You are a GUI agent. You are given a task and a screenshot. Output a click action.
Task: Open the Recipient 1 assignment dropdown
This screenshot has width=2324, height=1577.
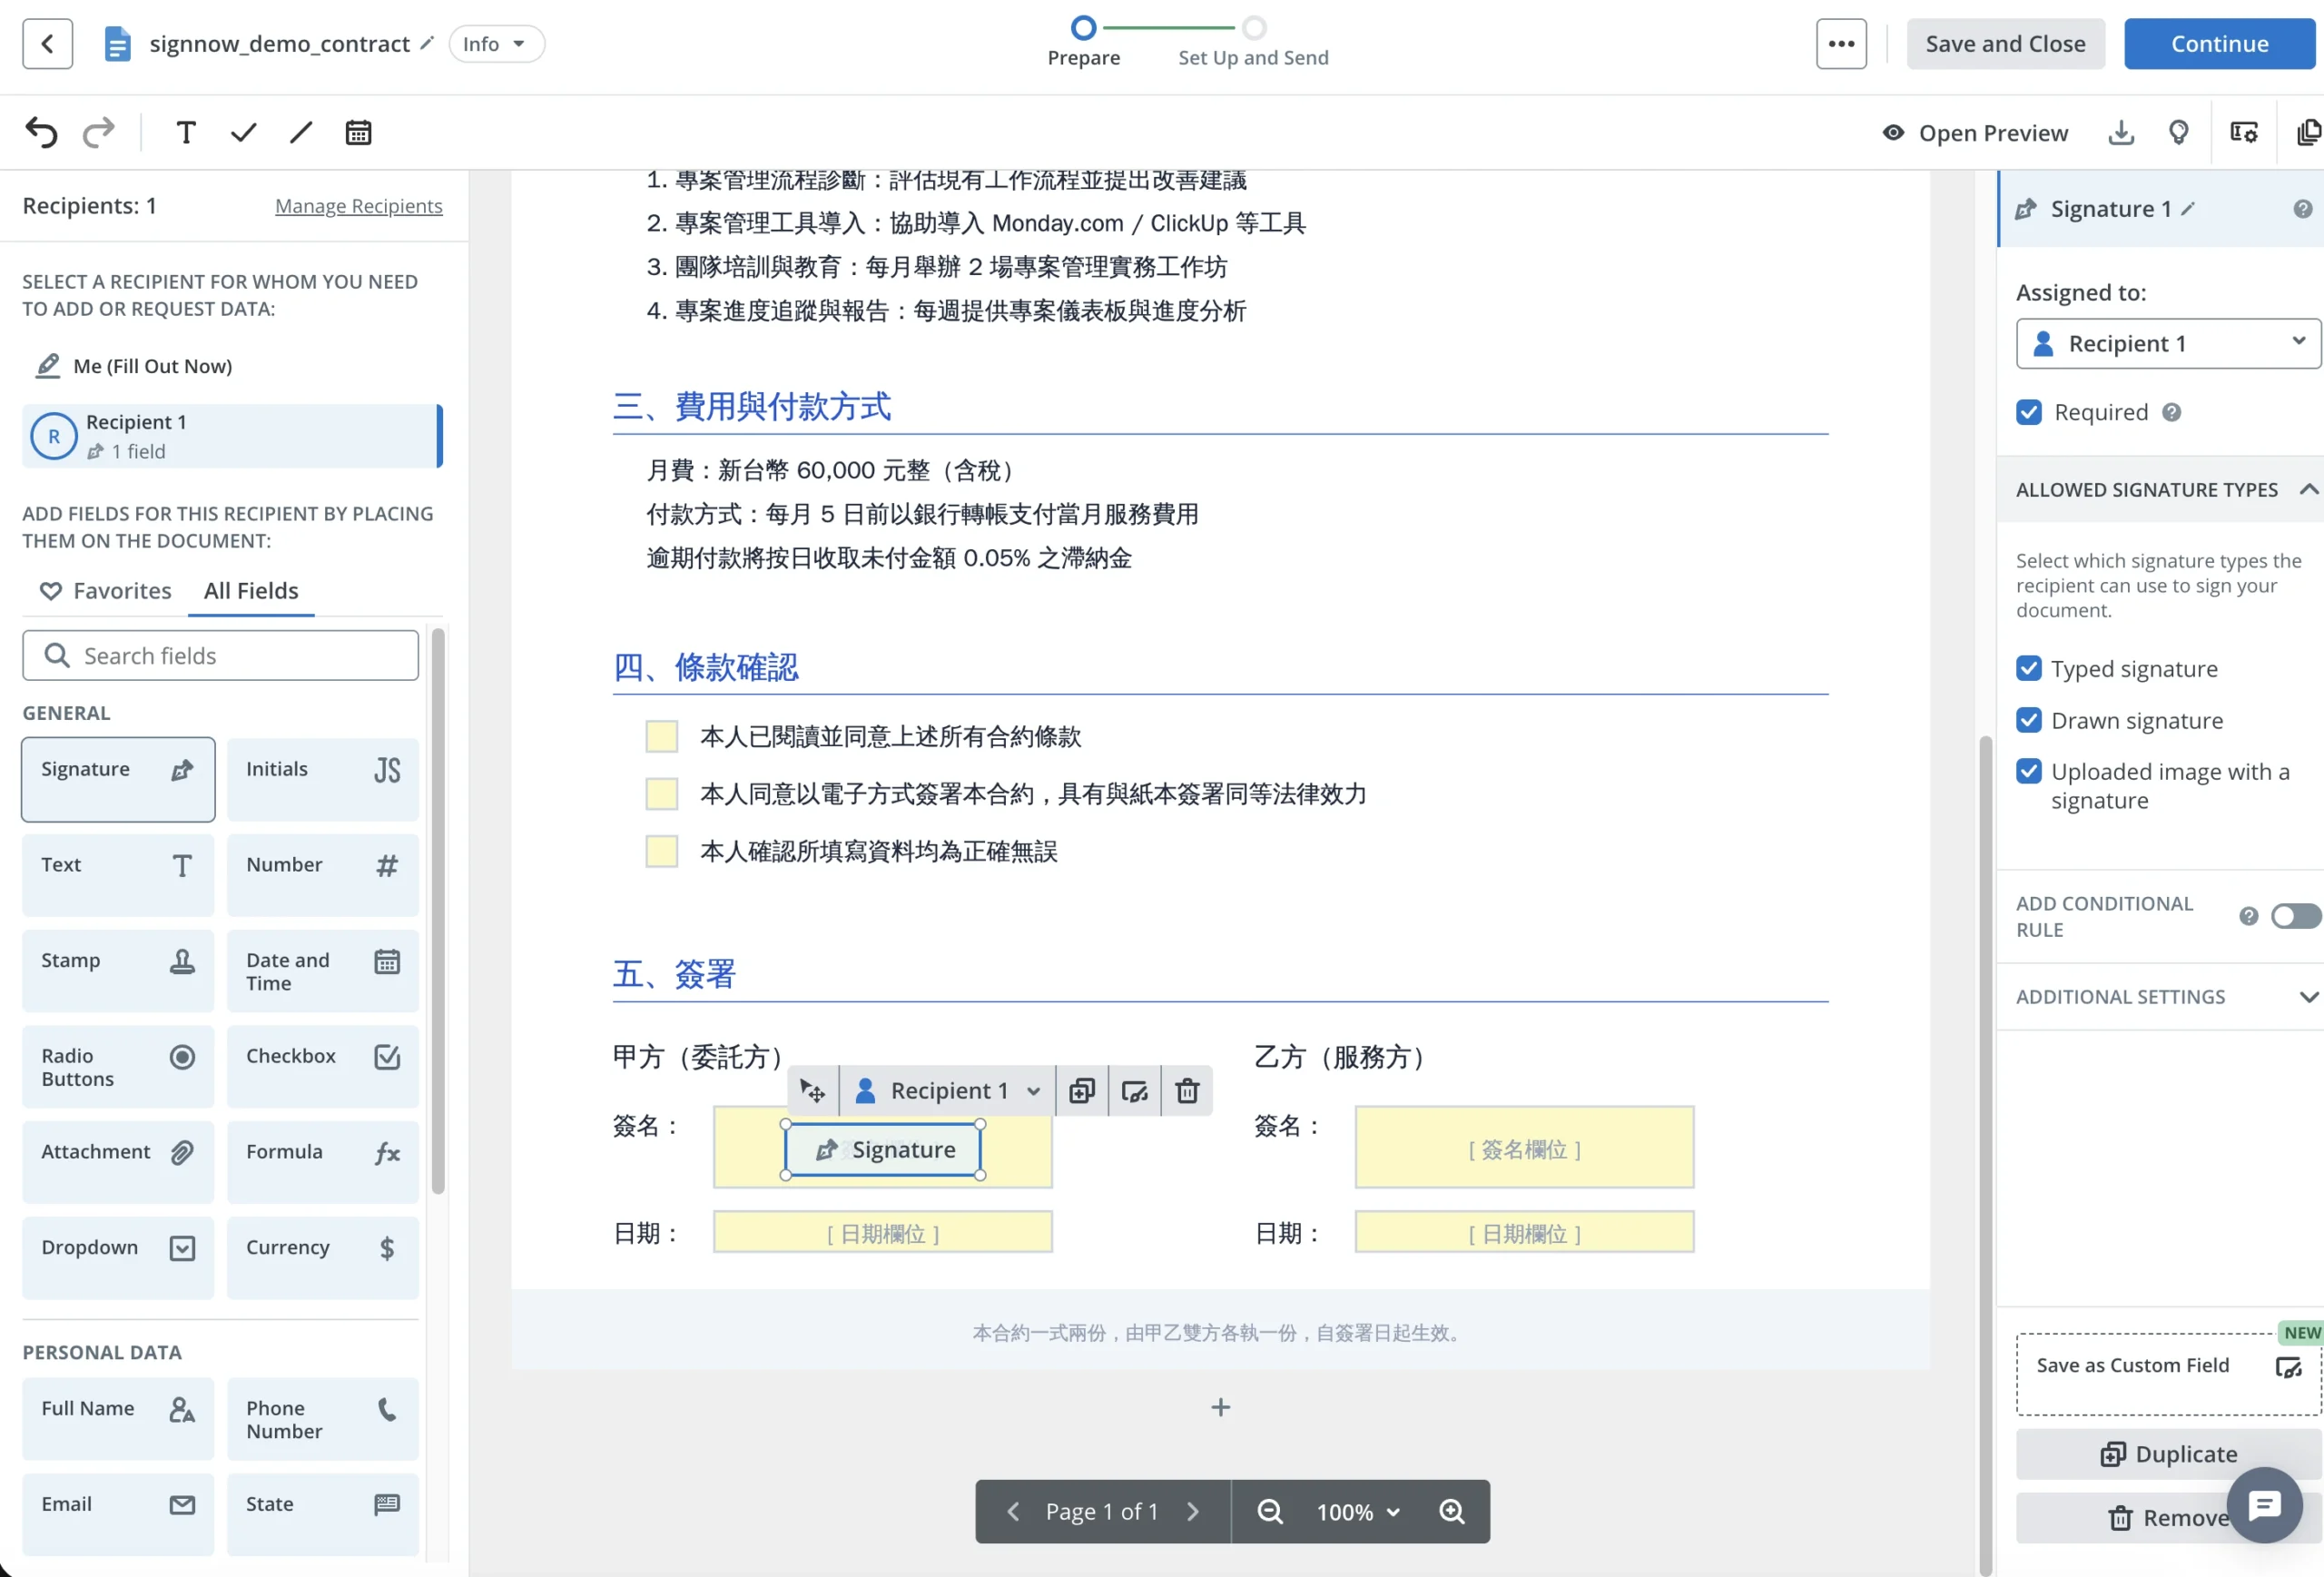[x=2166, y=343]
